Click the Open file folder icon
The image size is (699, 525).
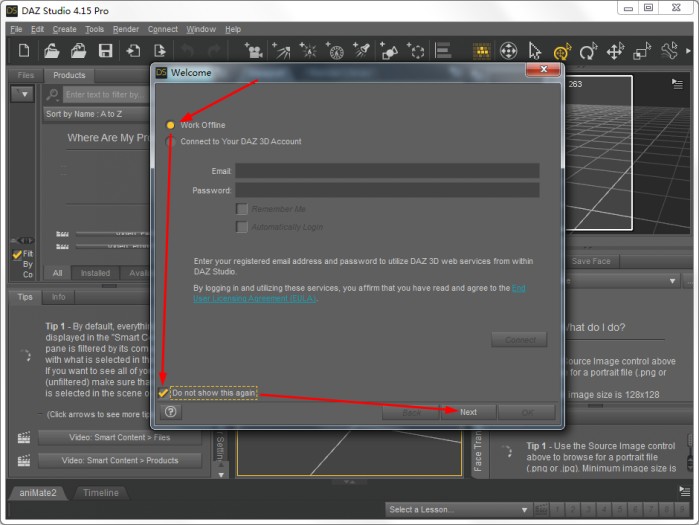pyautogui.click(x=51, y=50)
